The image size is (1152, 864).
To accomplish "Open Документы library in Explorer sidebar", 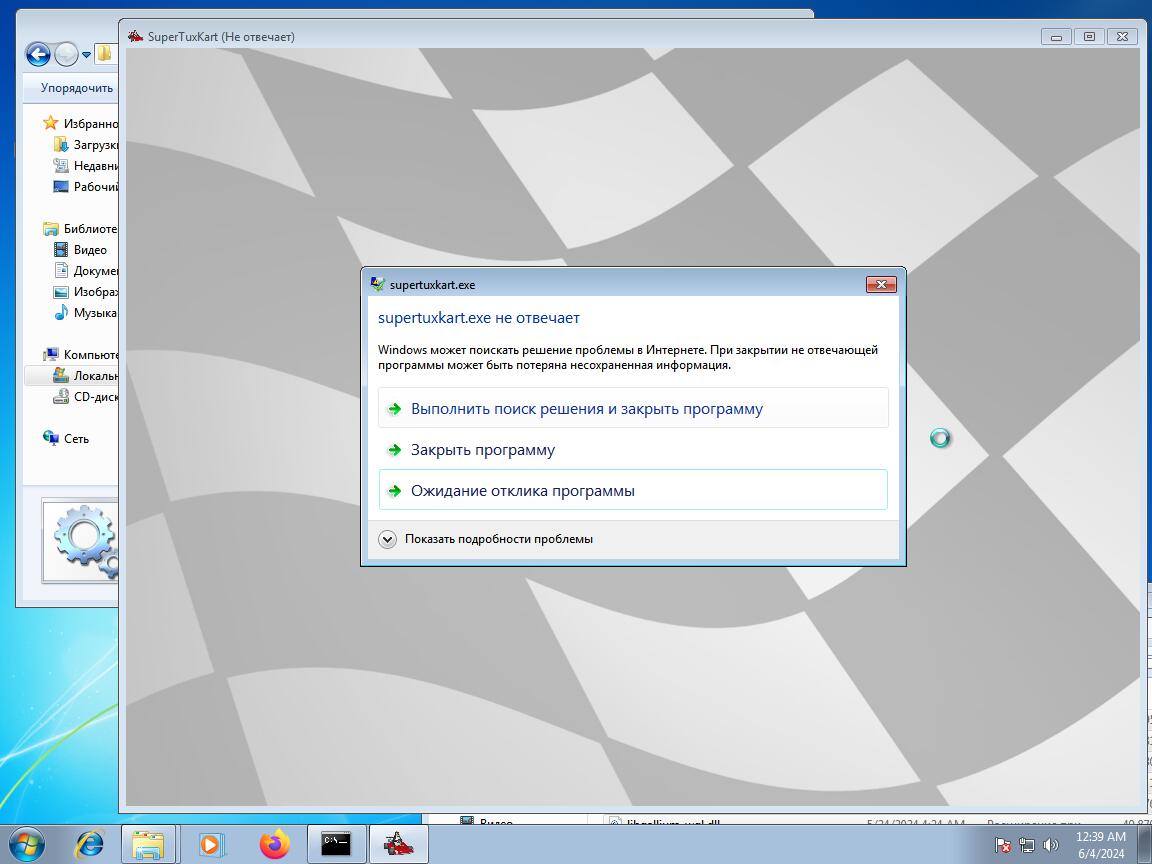I will (87, 270).
